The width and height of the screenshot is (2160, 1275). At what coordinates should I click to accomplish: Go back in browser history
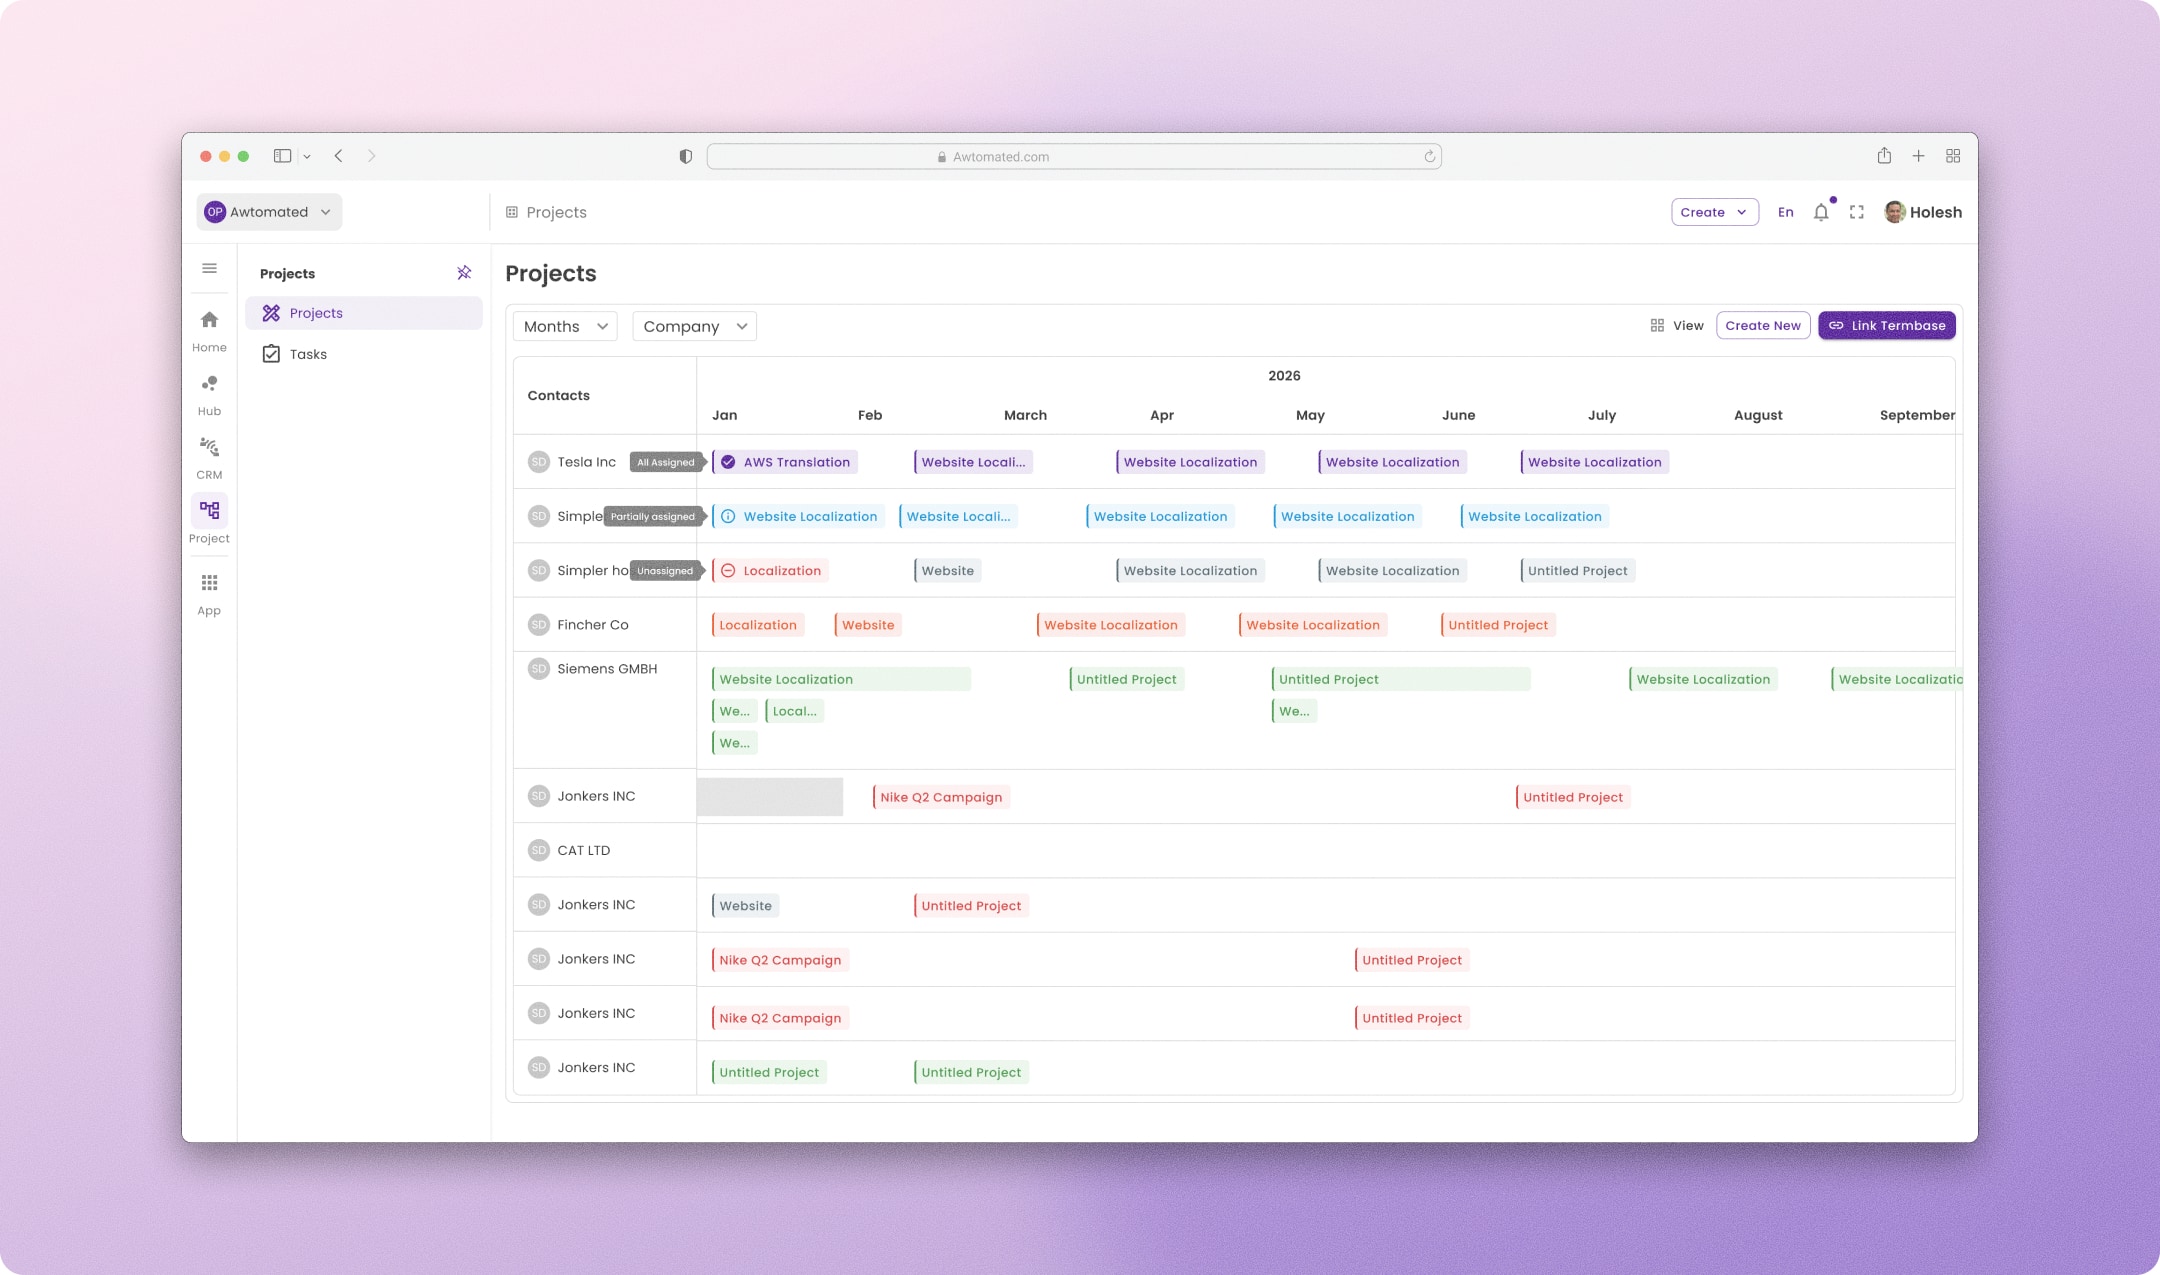tap(339, 156)
